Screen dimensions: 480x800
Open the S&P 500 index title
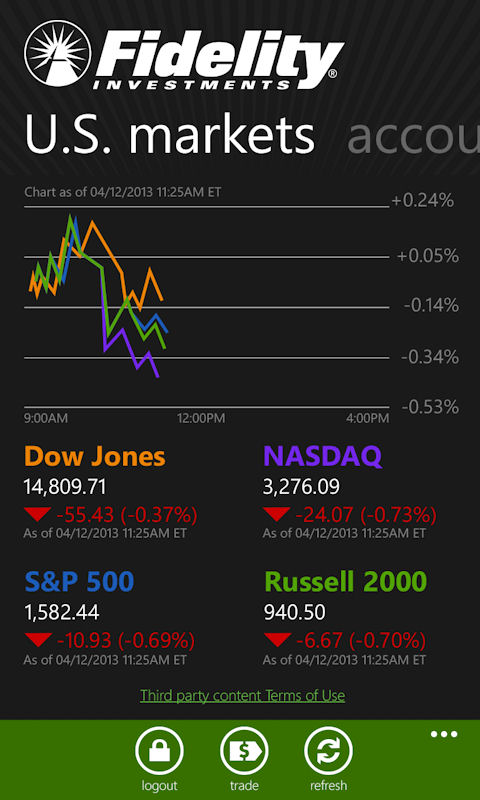tap(79, 582)
